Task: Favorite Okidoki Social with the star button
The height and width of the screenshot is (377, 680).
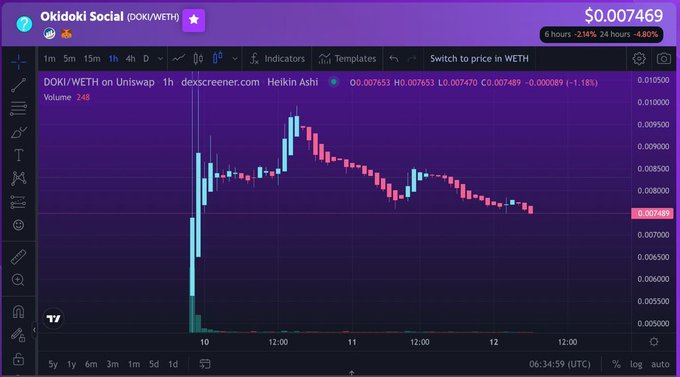Action: [x=193, y=20]
